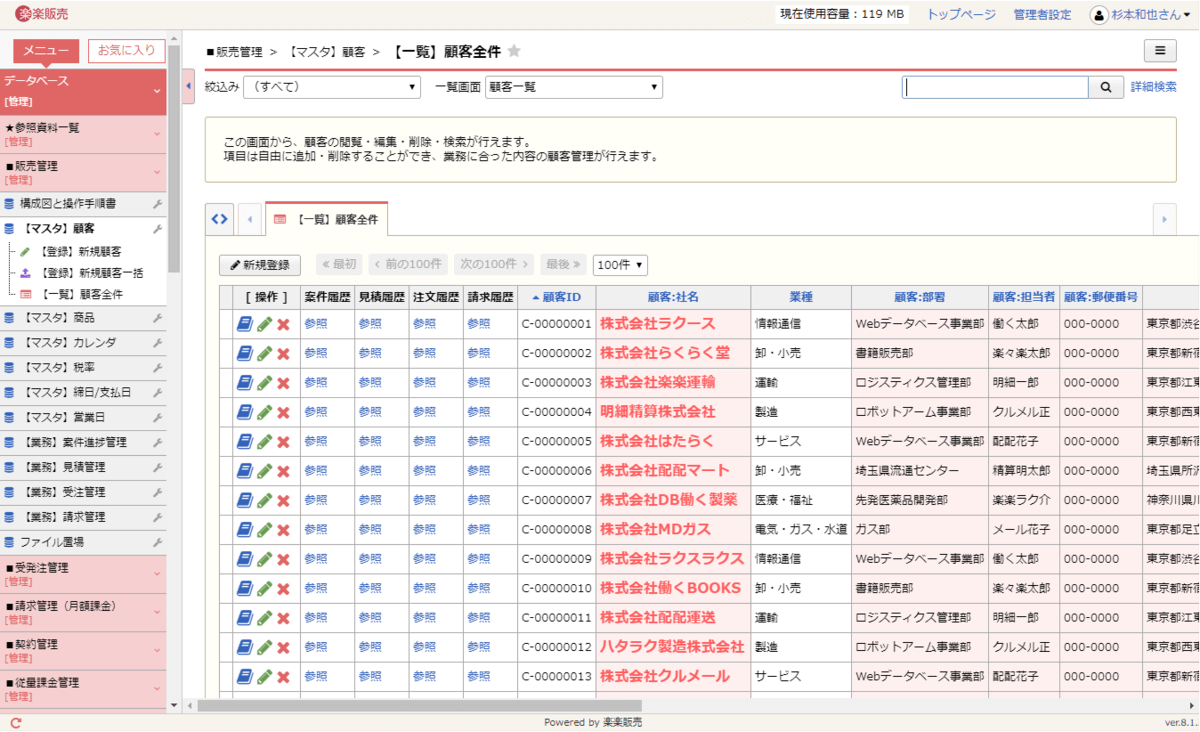The height and width of the screenshot is (732, 1200).
Task: Click the 新規登録 button
Action: tap(260, 265)
